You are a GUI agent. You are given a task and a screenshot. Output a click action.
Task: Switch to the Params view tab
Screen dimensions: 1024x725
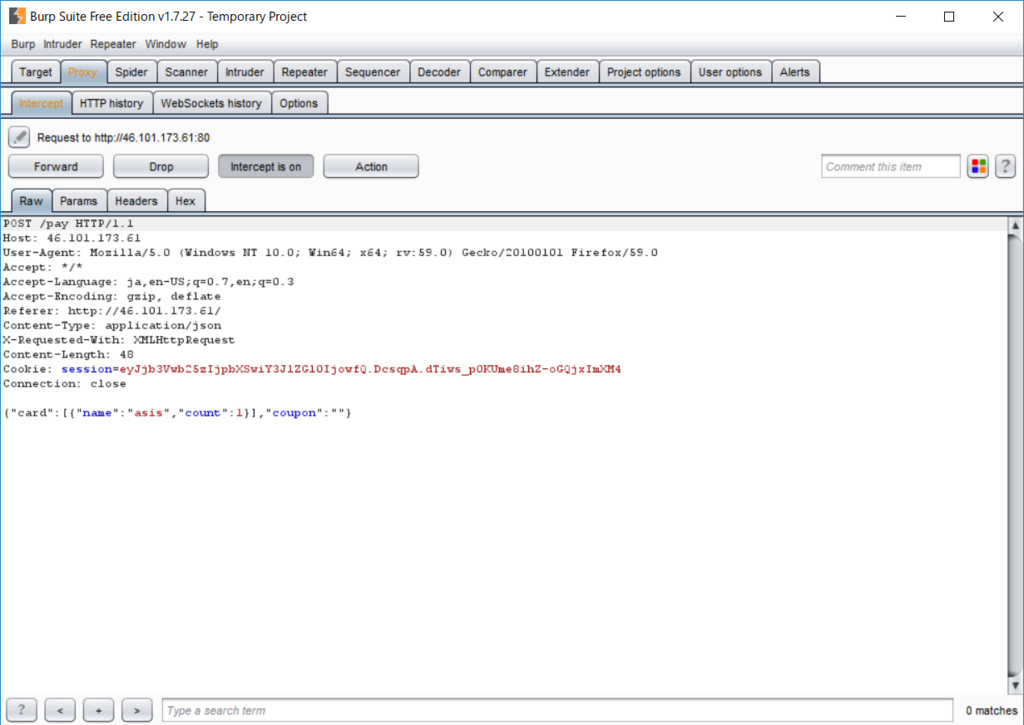tap(78, 201)
